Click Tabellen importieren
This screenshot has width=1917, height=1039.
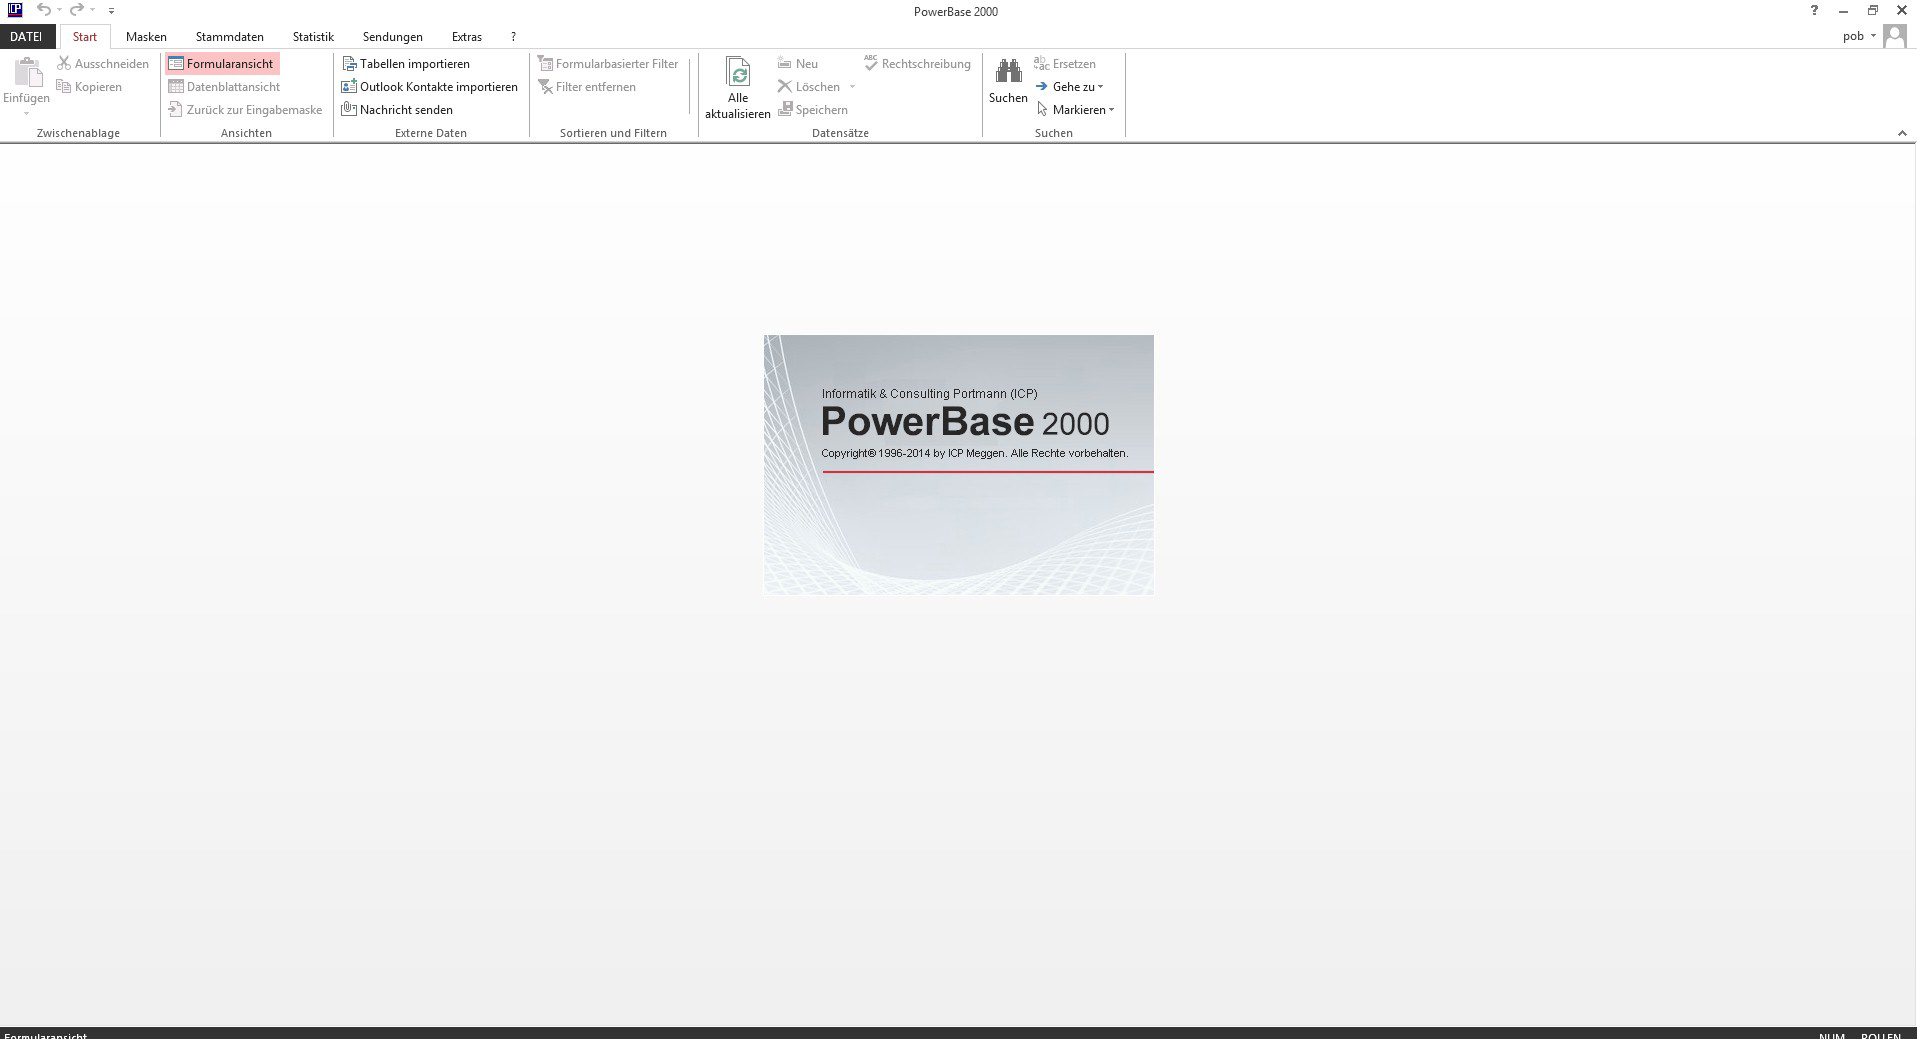pyautogui.click(x=406, y=64)
